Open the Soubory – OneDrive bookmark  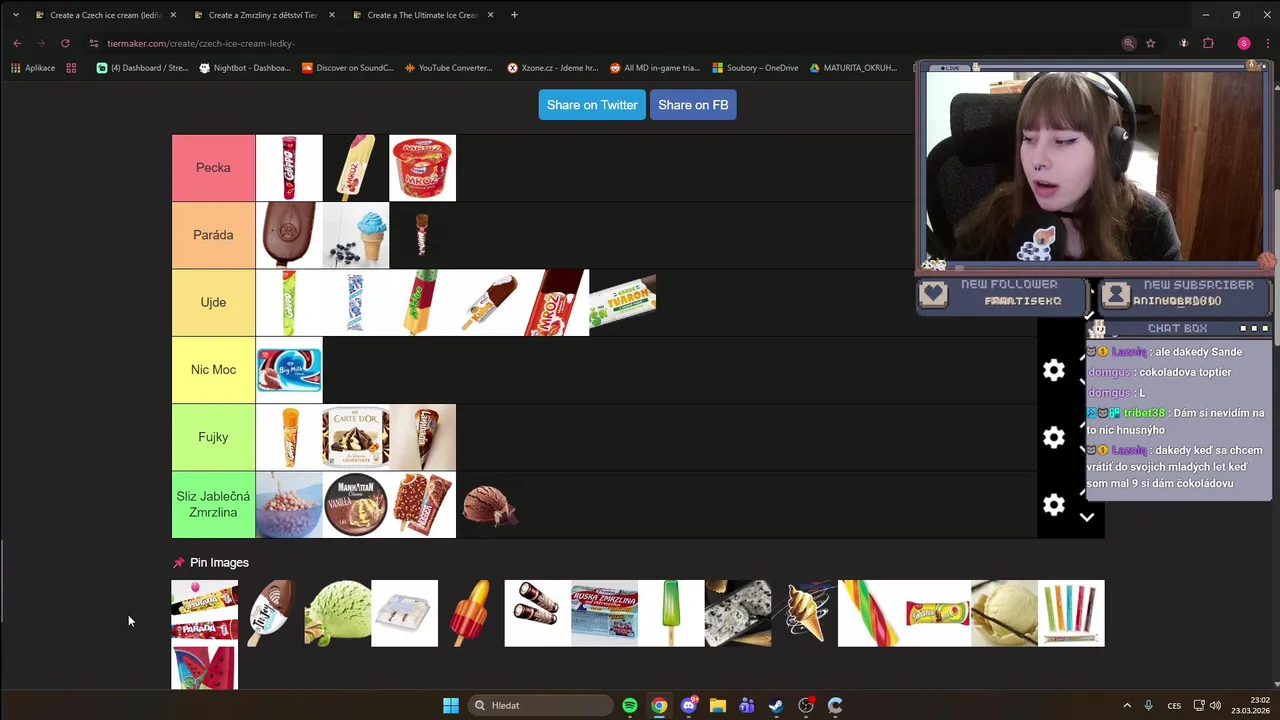tap(755, 68)
